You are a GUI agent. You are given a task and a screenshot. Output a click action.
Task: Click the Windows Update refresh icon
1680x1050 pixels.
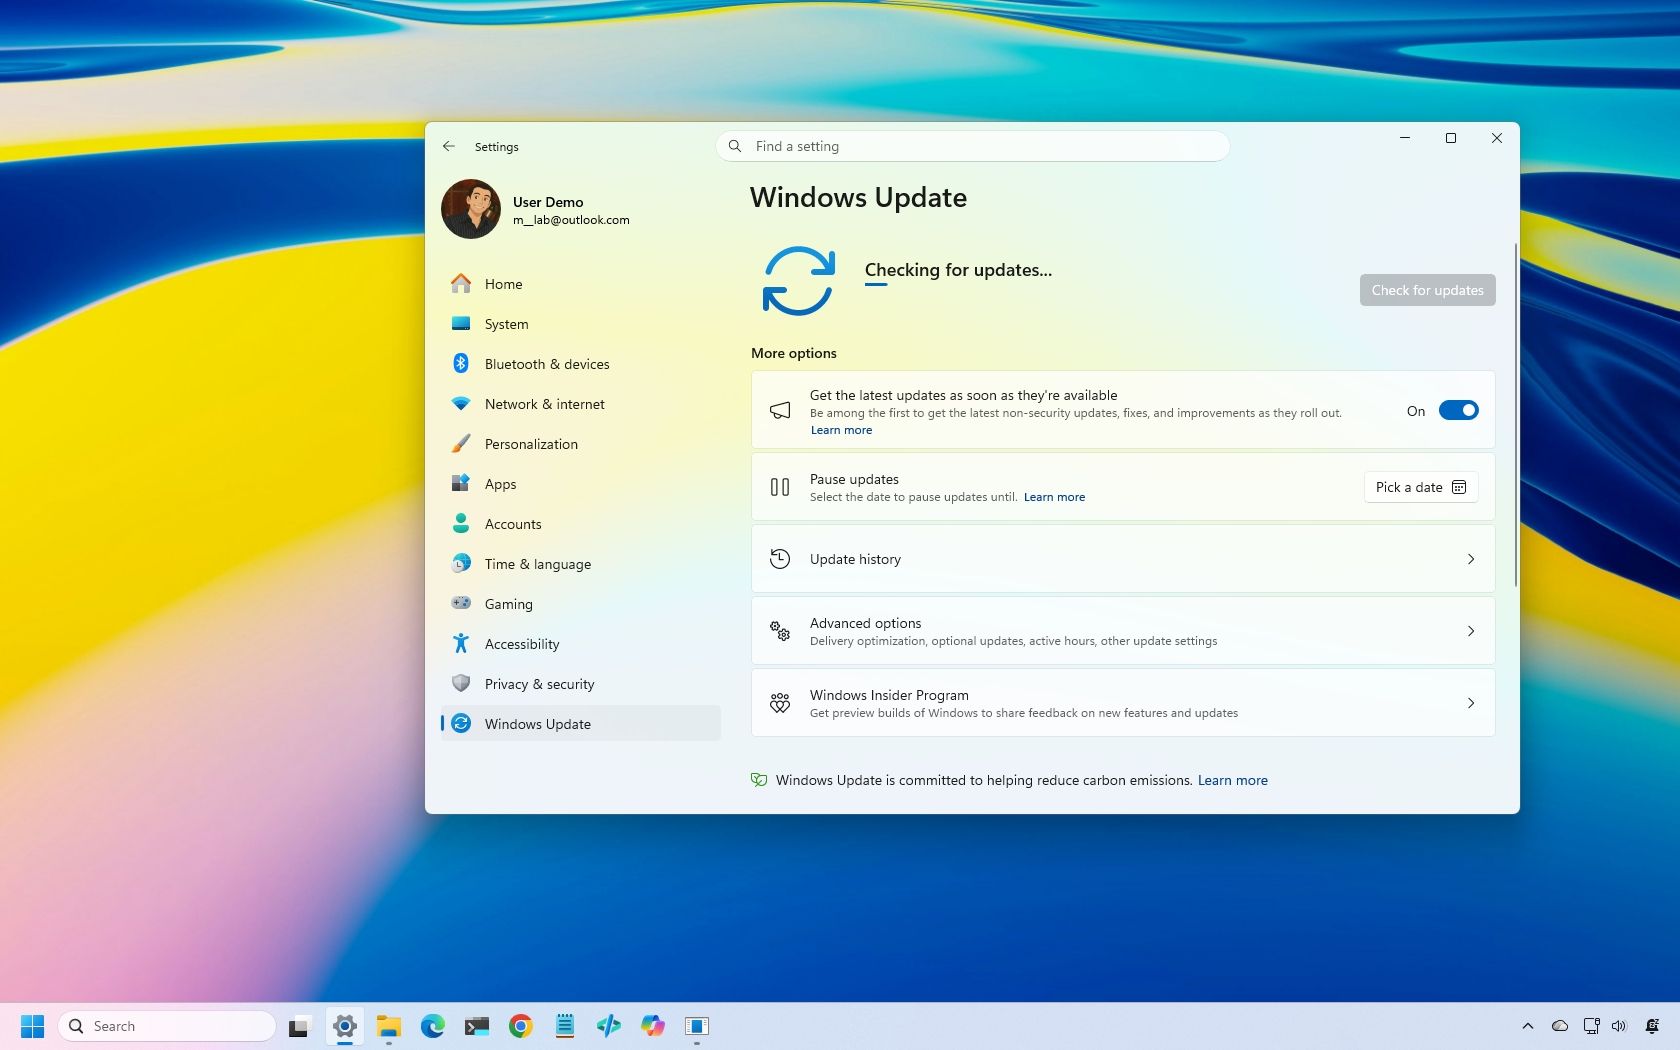[x=798, y=281]
